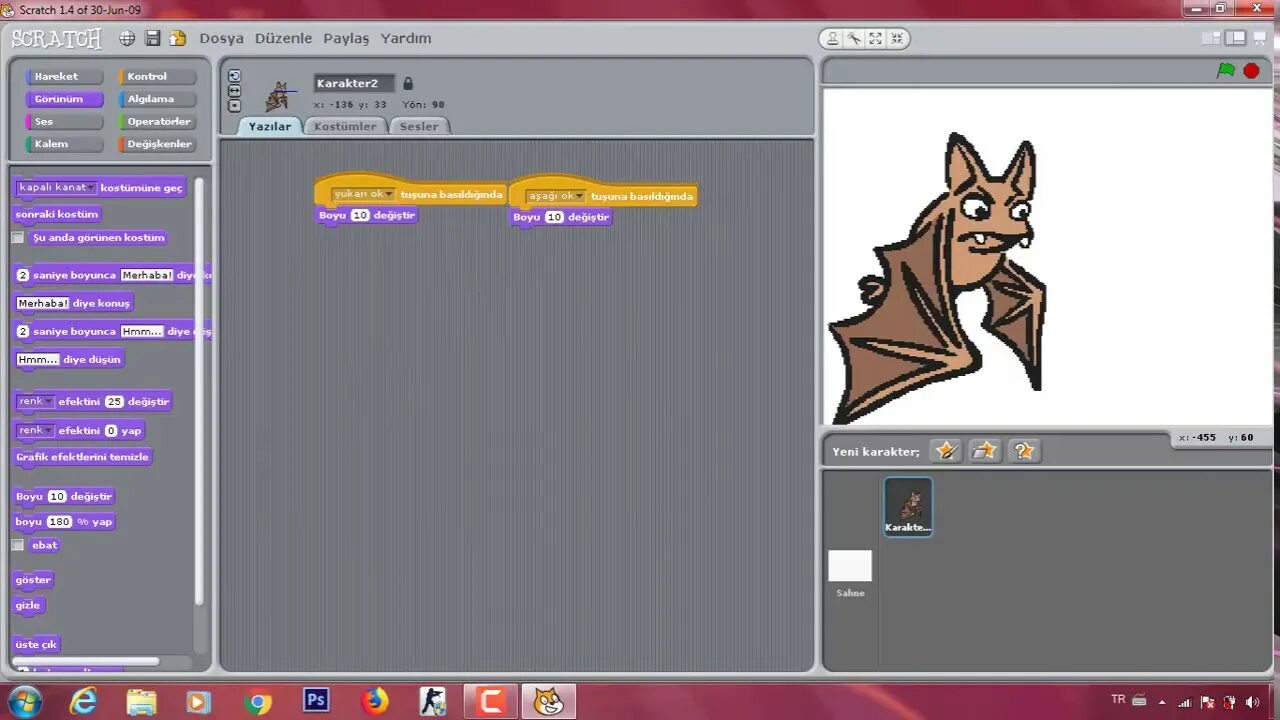Screen dimensions: 1280x720
Task: Open the Kalem block category
Action: click(64, 144)
